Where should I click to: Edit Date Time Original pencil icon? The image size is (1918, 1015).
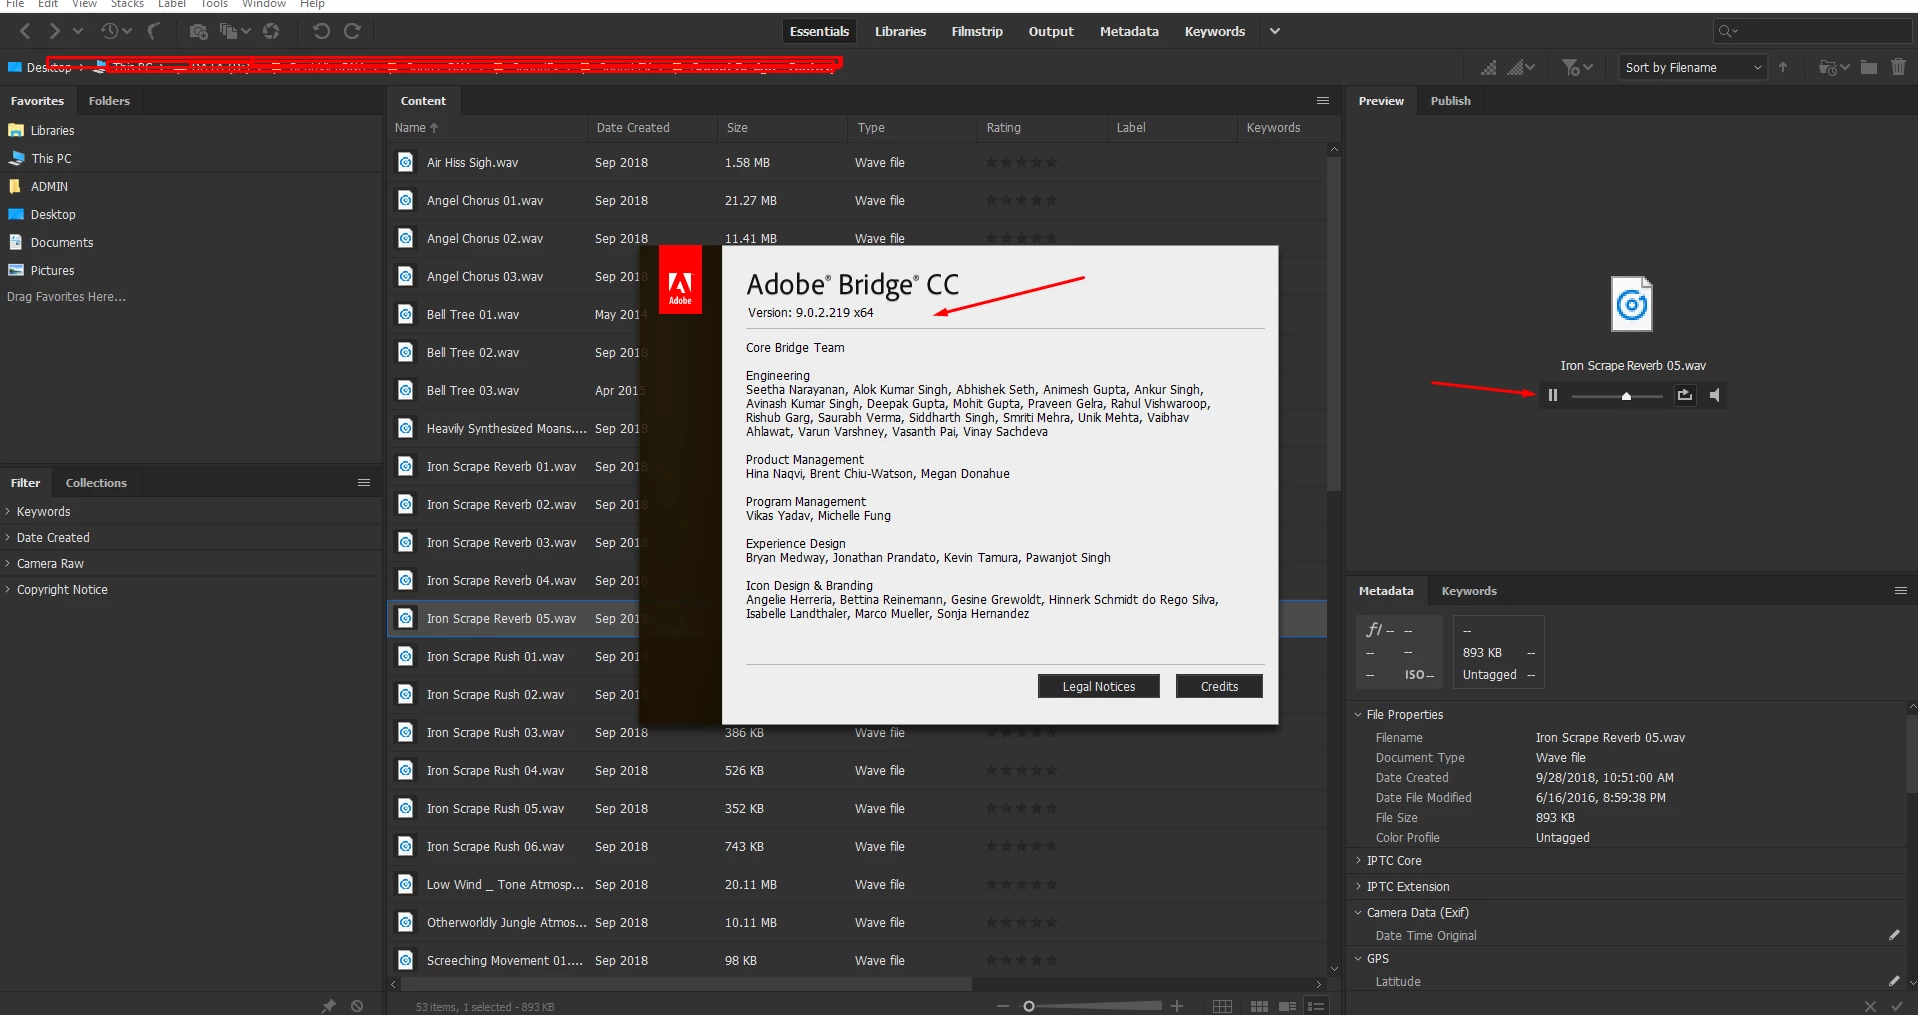click(x=1894, y=935)
